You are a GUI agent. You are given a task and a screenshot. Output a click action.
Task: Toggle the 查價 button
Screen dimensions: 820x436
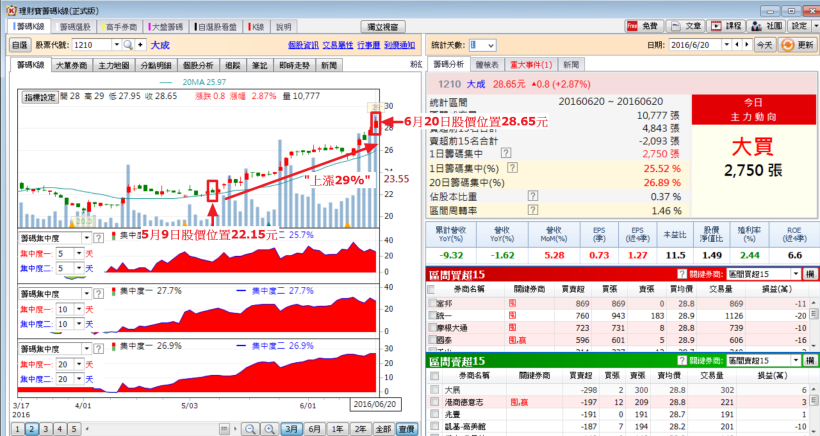point(406,429)
